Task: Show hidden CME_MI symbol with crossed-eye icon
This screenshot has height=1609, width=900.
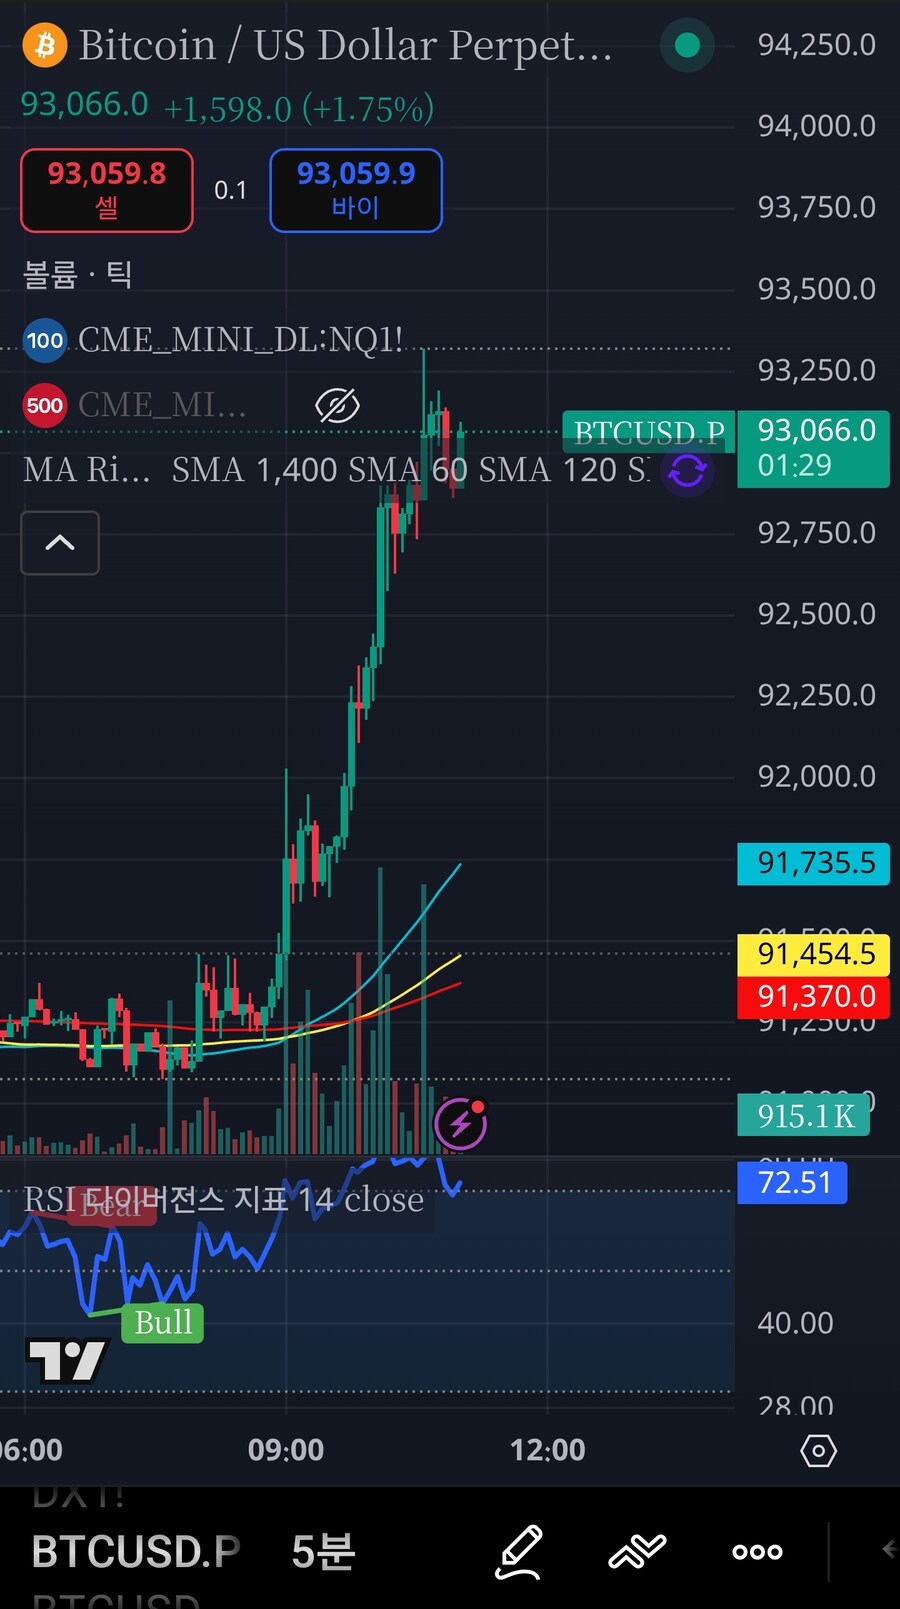Action: [337, 406]
